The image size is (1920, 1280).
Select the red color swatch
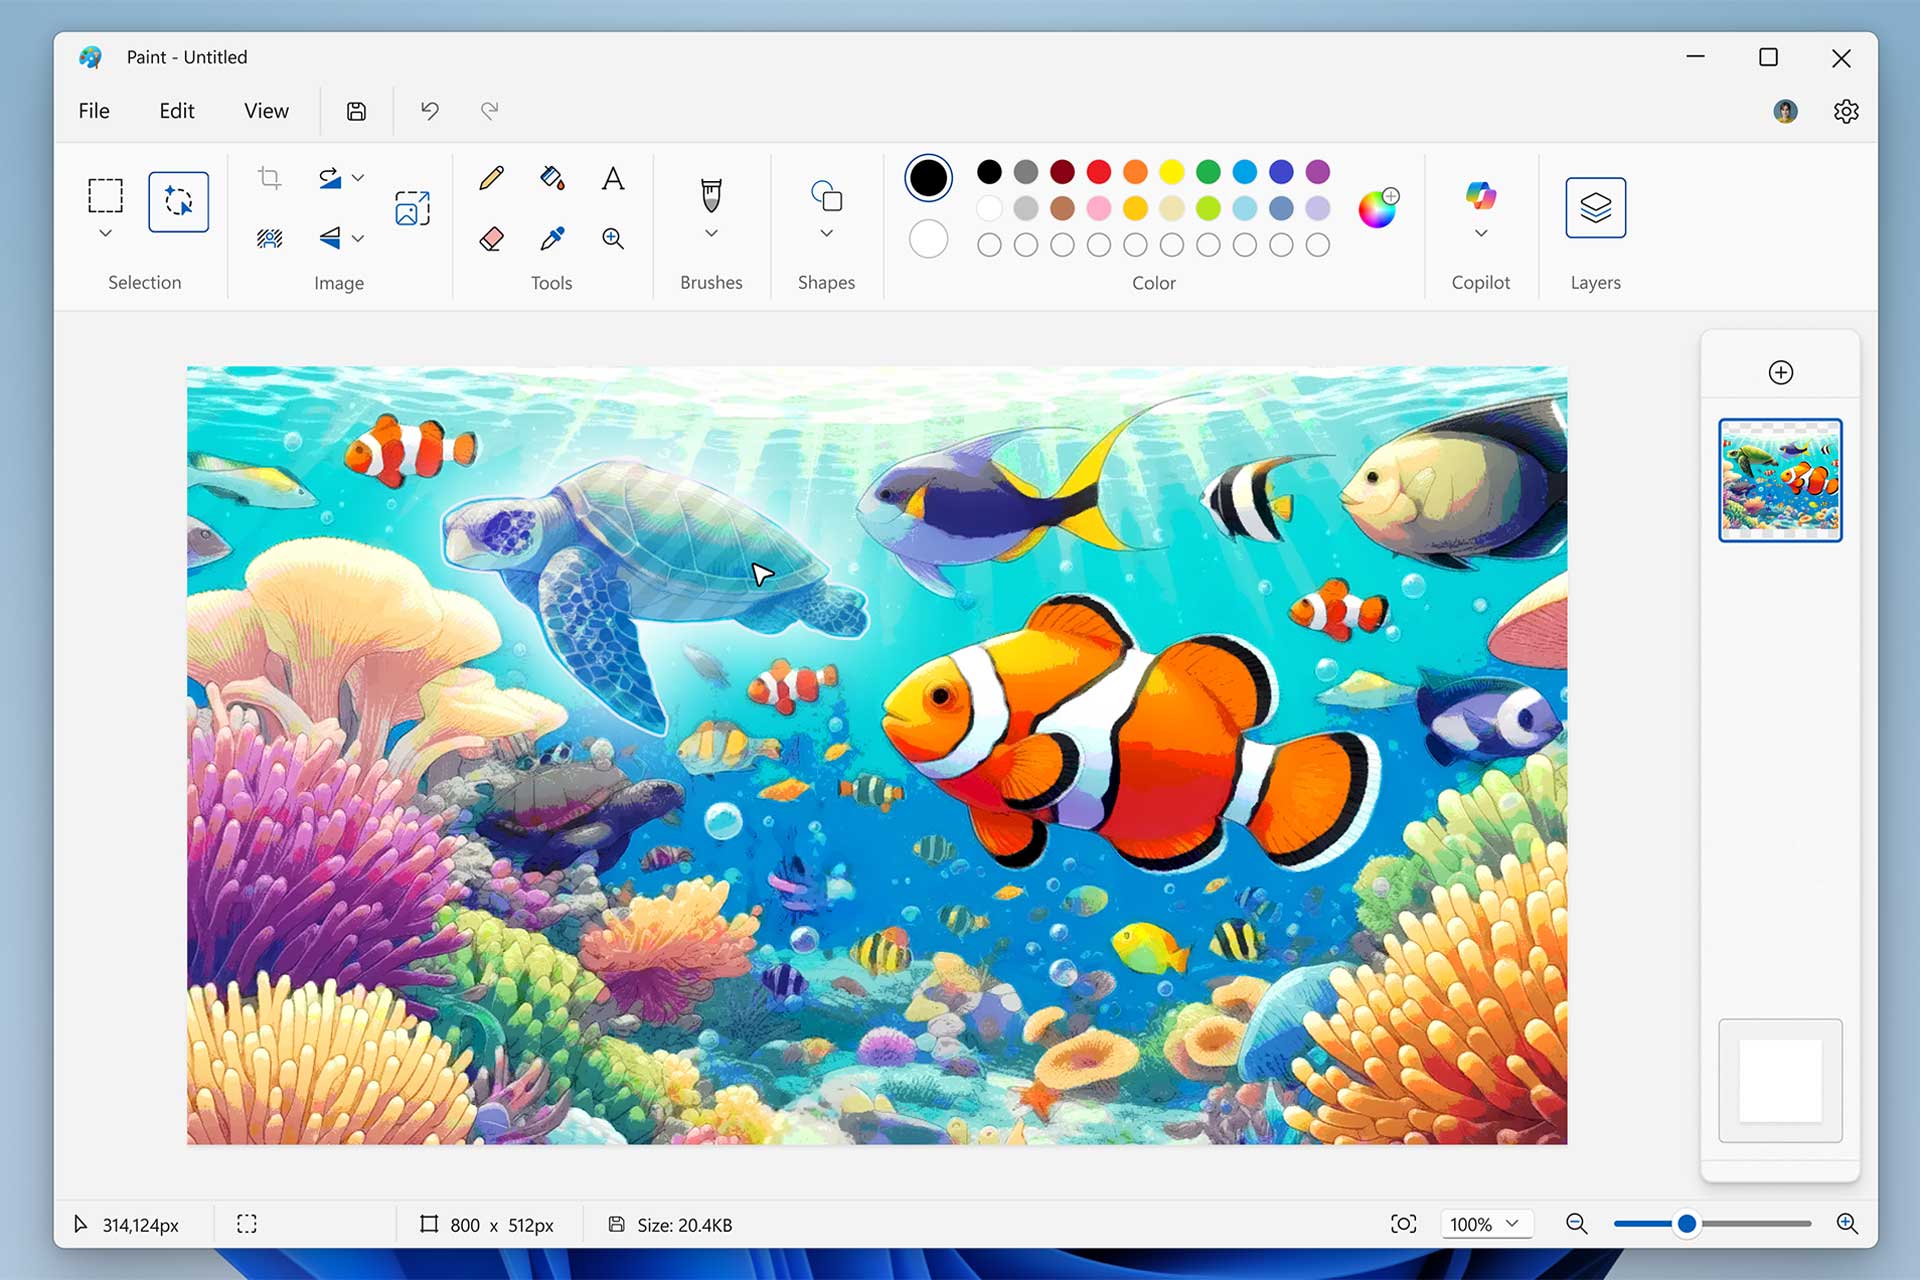coord(1099,172)
